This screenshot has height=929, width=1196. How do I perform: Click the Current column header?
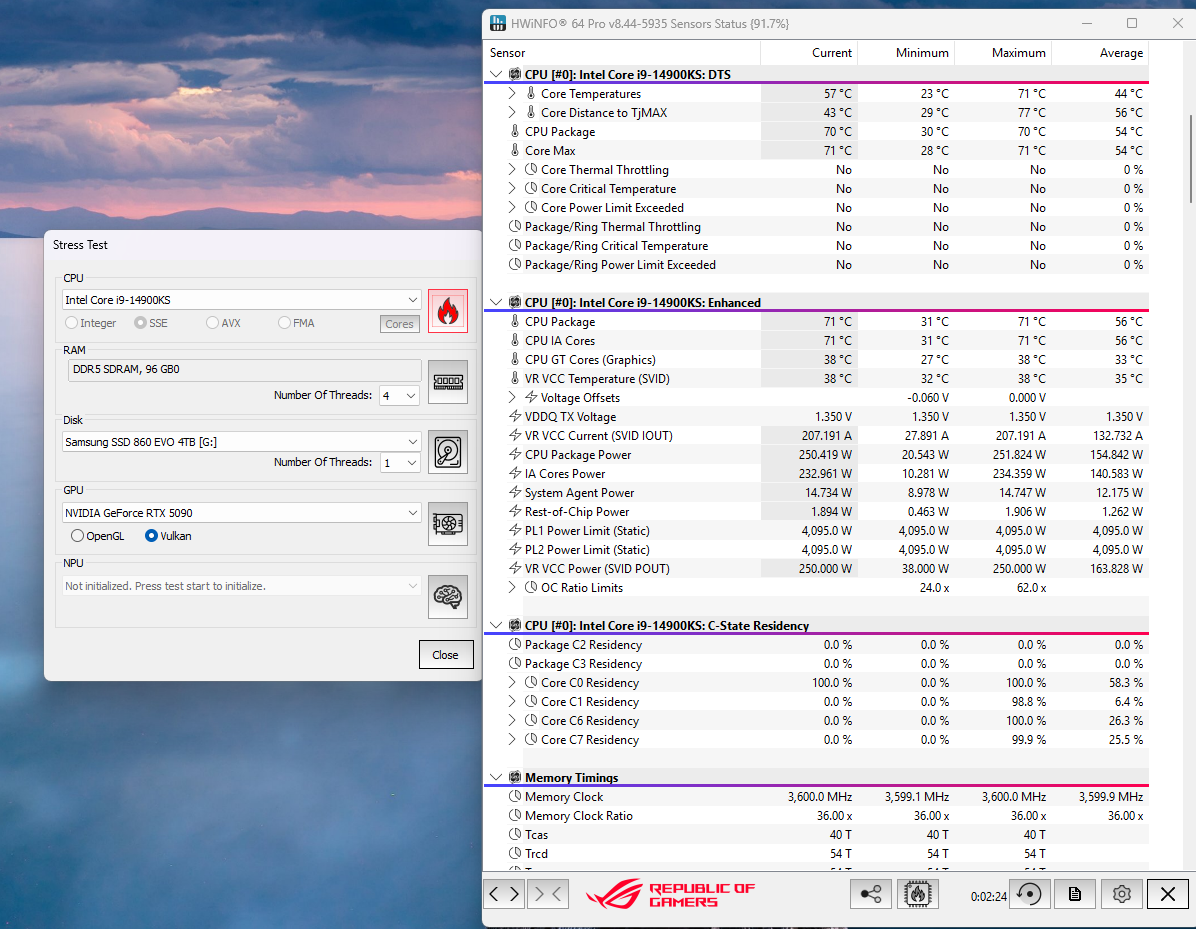tap(809, 53)
